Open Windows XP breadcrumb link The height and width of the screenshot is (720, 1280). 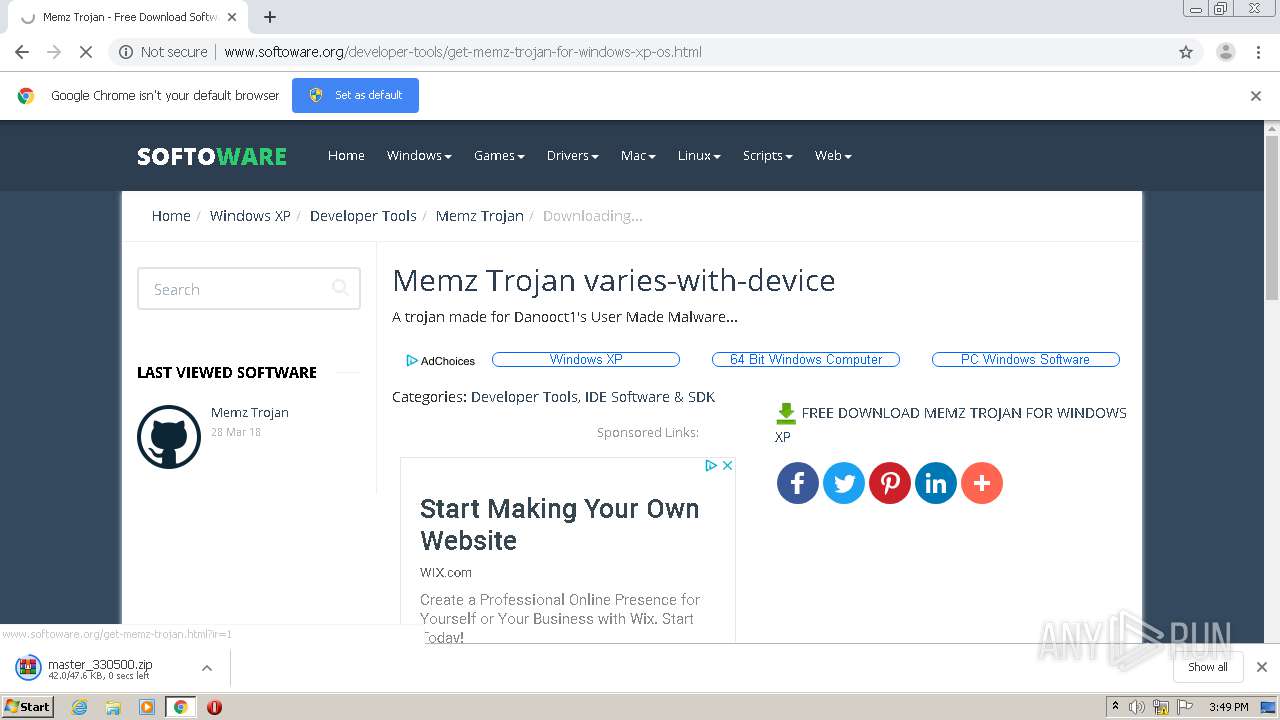(x=250, y=215)
